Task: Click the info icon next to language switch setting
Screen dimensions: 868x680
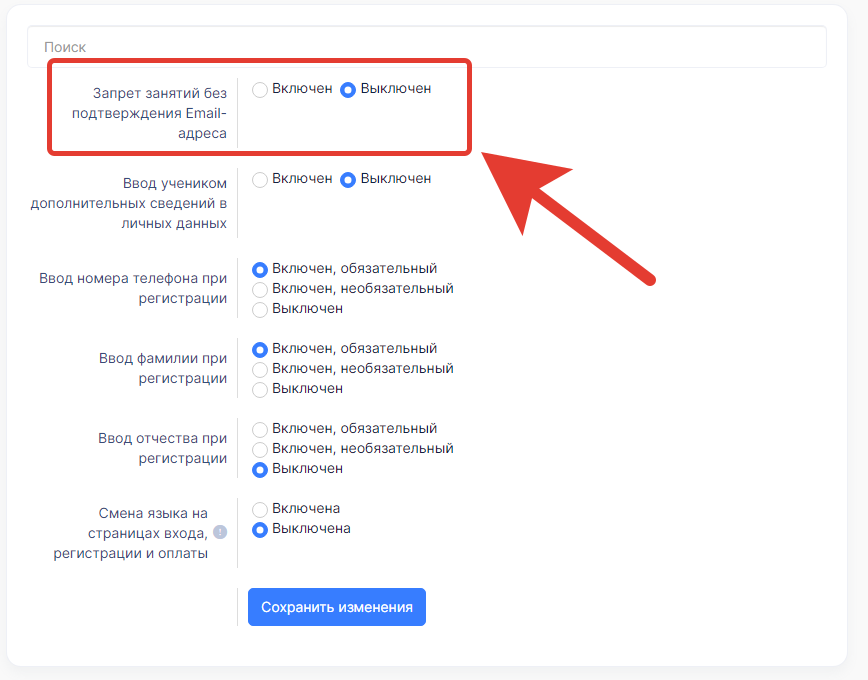Action: 220,532
